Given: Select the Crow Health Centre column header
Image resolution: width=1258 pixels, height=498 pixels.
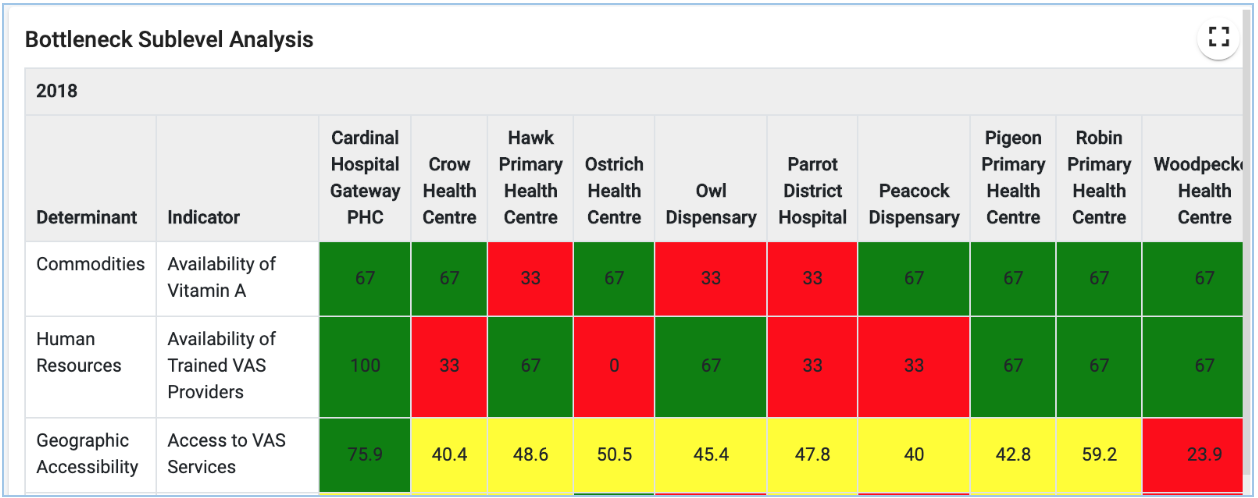Looking at the screenshot, I should (449, 178).
